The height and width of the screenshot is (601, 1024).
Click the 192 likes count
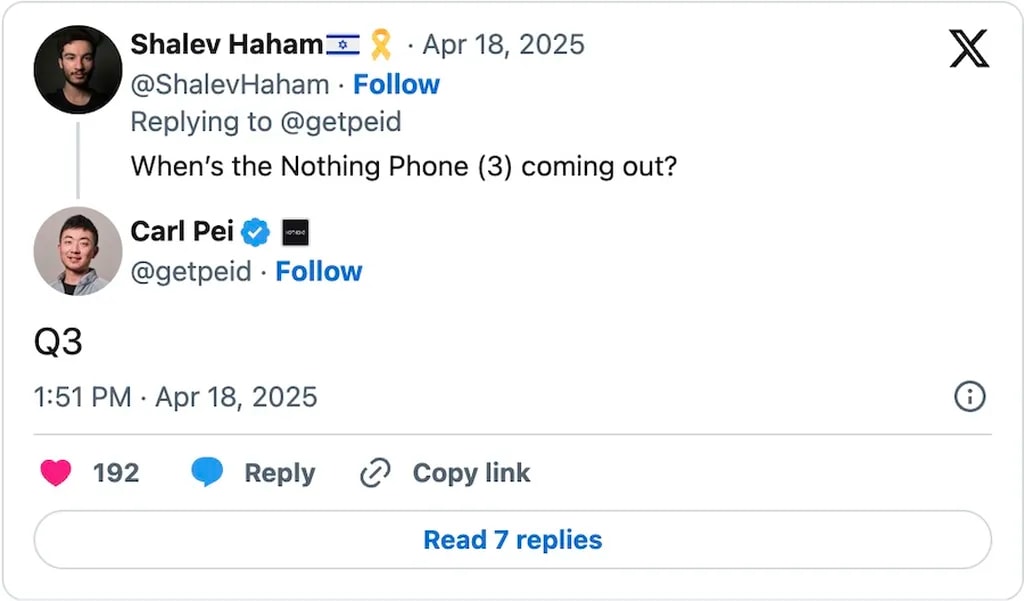click(116, 473)
